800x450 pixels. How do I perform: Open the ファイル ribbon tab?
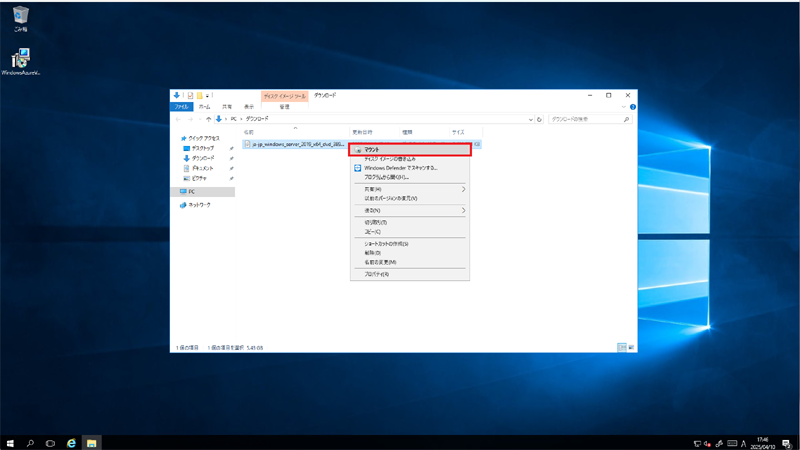182,106
